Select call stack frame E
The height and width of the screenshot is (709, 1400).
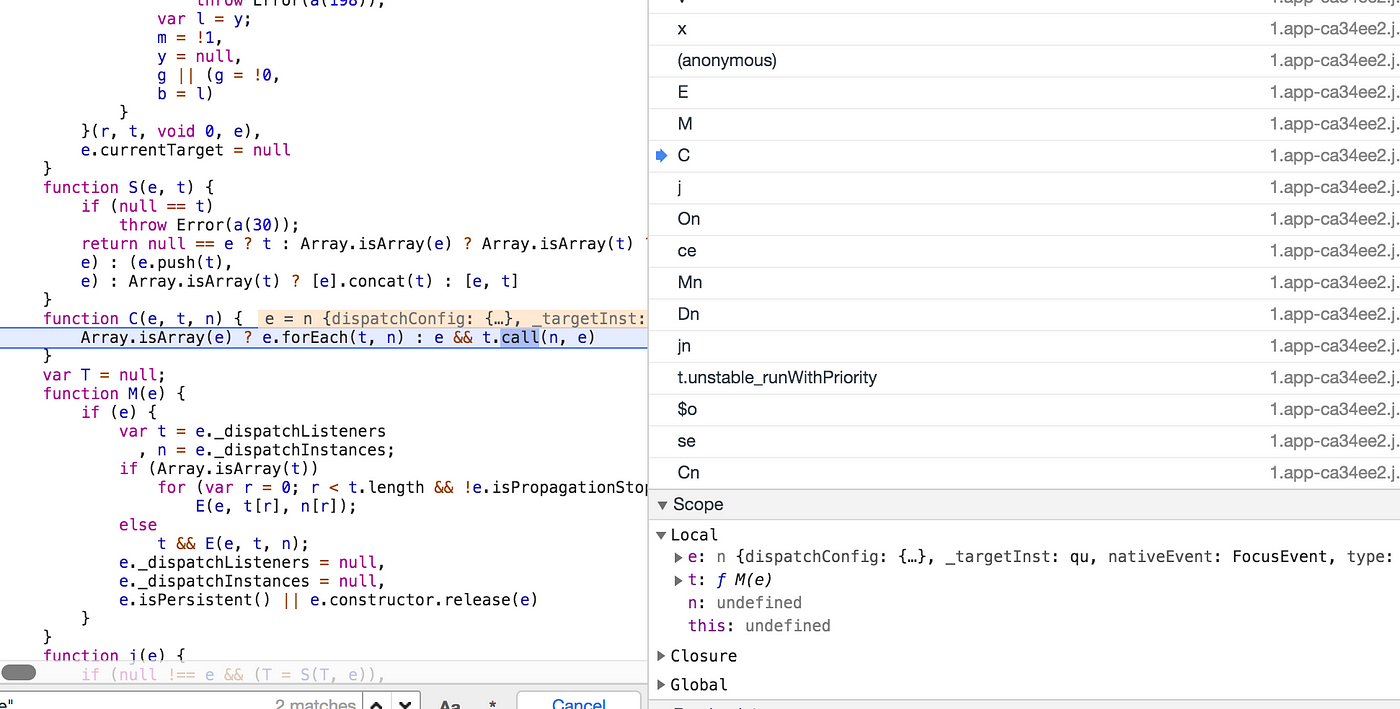coord(1024,92)
